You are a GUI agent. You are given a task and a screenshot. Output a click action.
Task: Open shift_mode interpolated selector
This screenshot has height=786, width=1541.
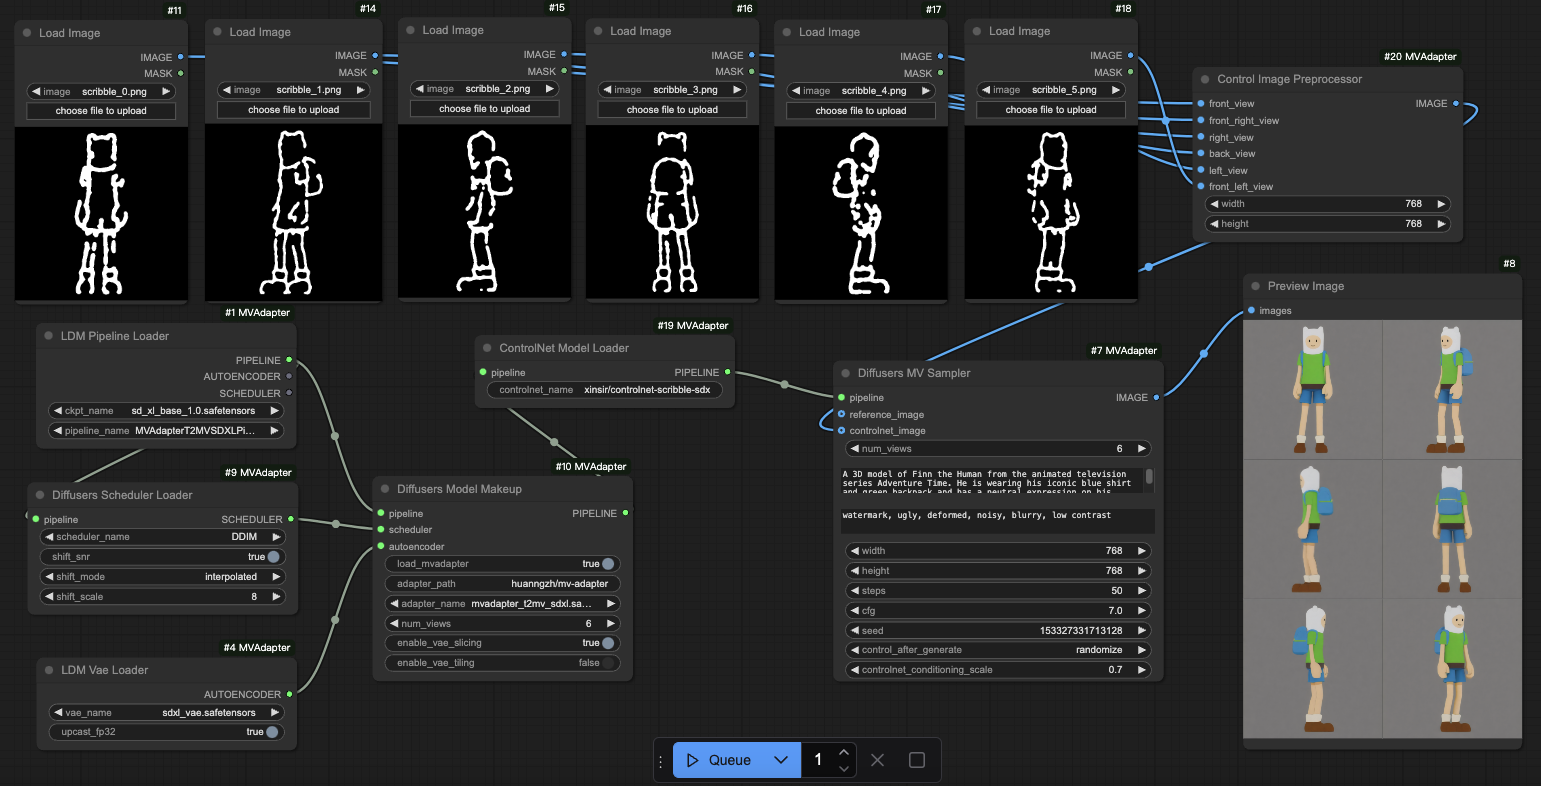[162, 577]
